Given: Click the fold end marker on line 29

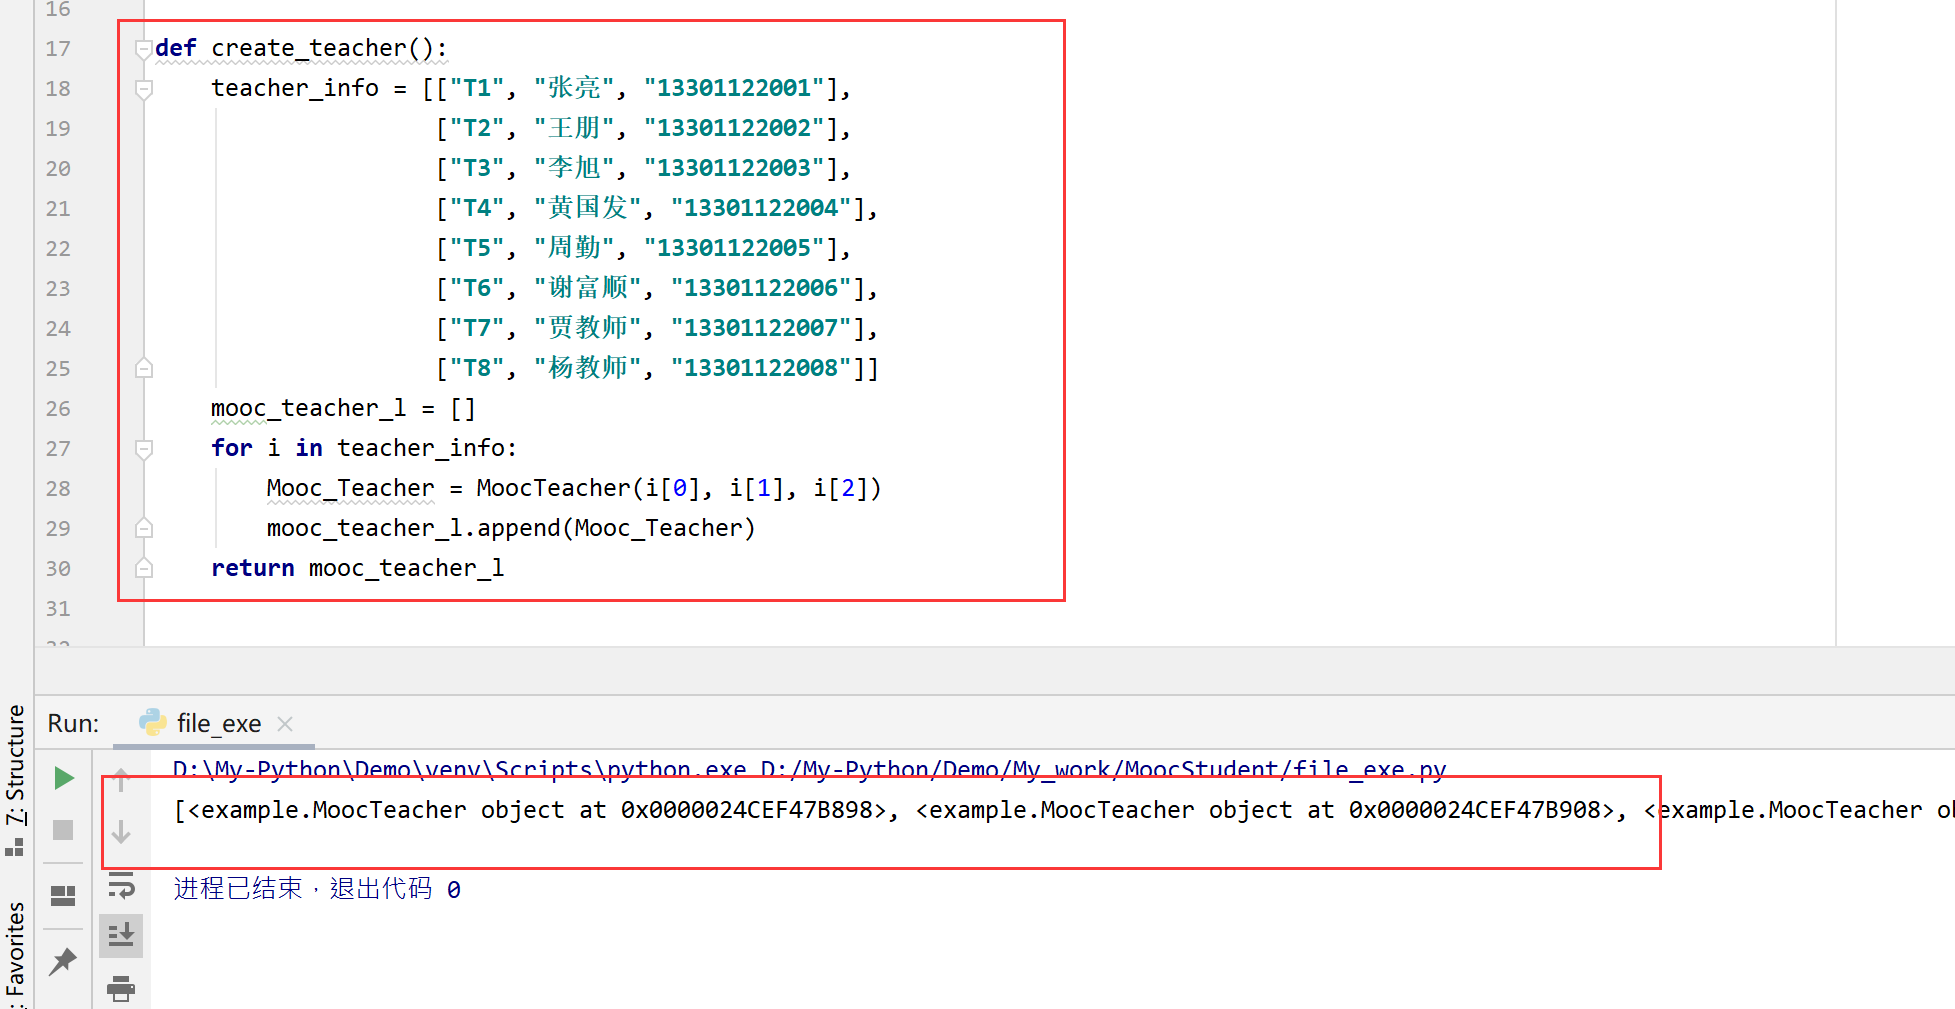Looking at the screenshot, I should click(x=144, y=528).
